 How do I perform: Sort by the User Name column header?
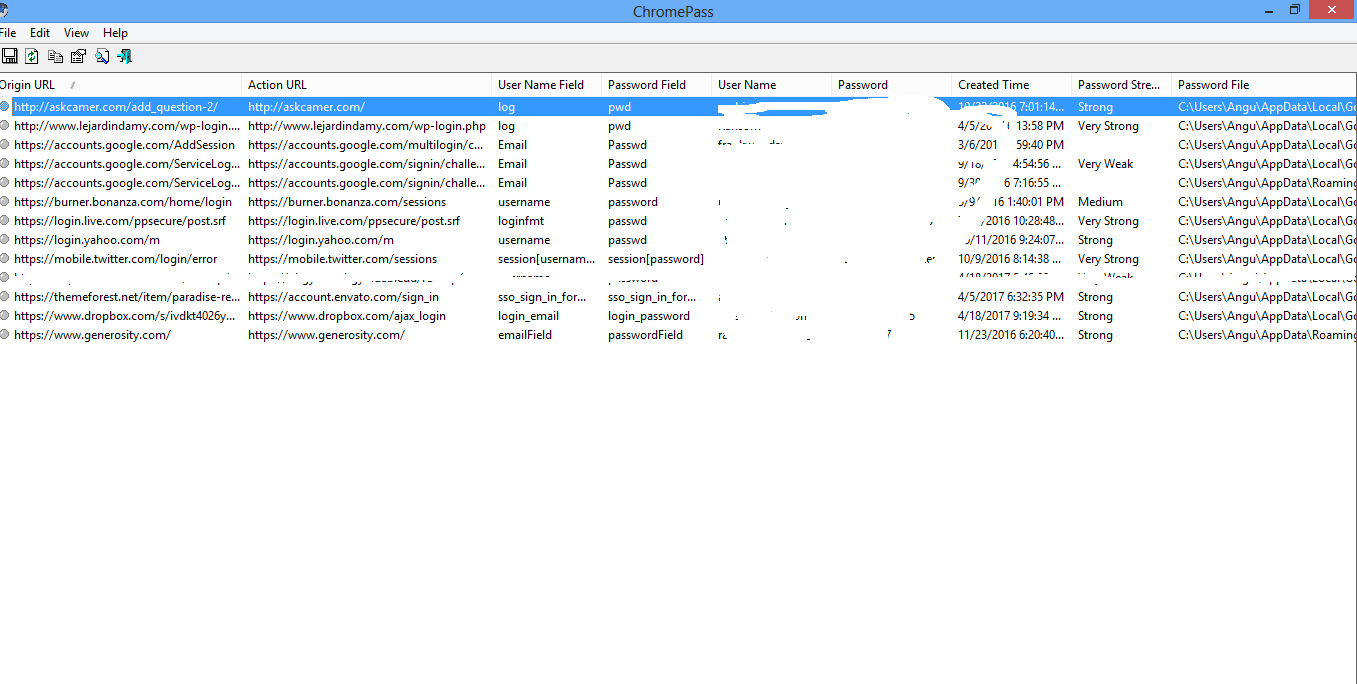click(771, 85)
